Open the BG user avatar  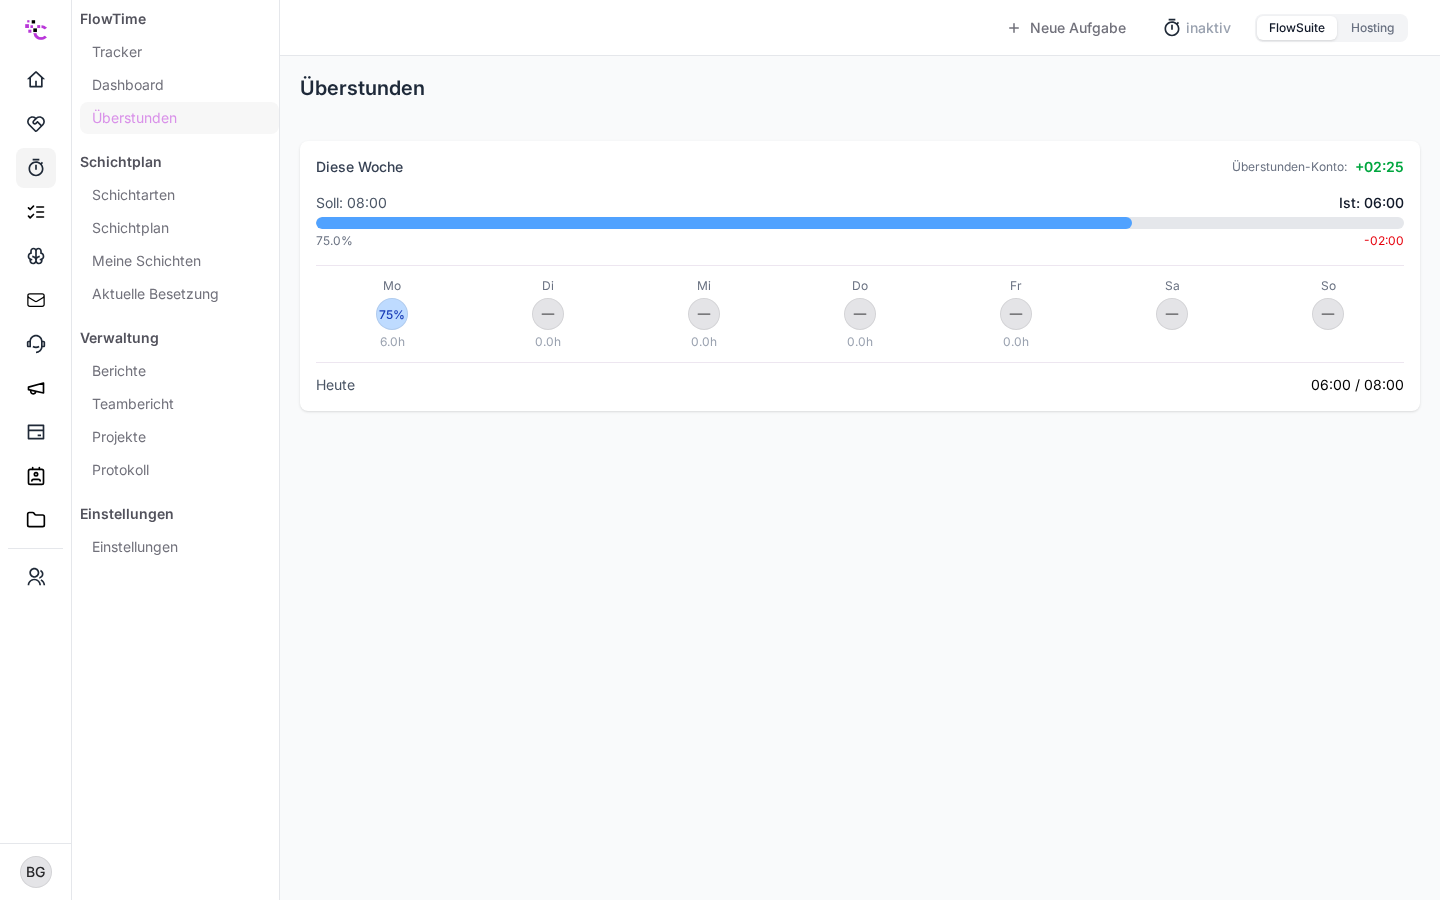tap(36, 872)
